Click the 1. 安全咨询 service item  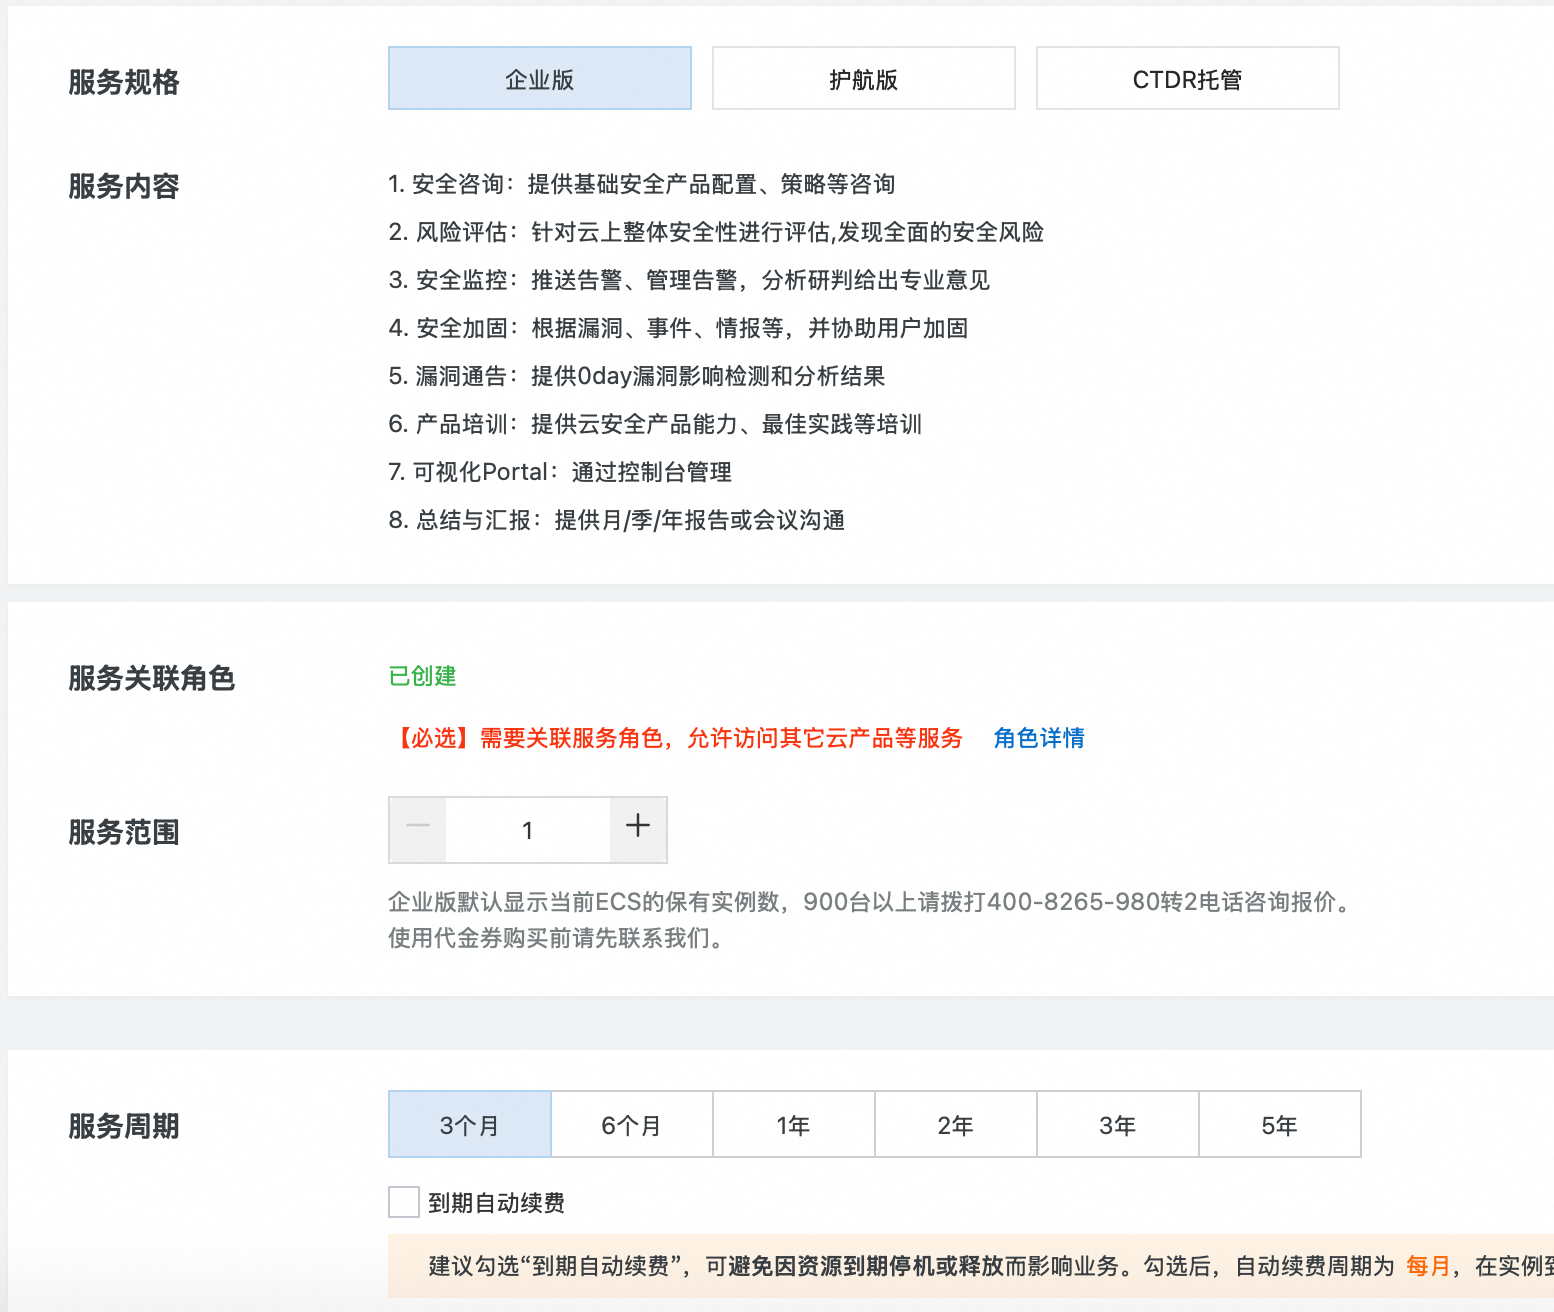(642, 184)
